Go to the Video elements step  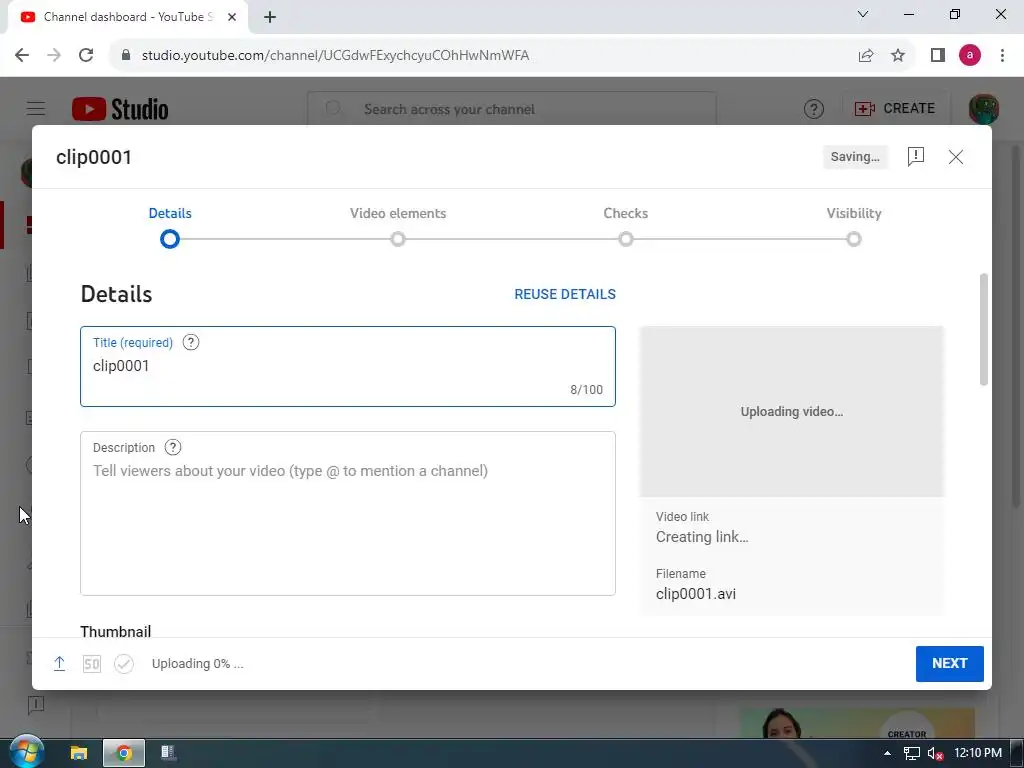[x=398, y=239]
